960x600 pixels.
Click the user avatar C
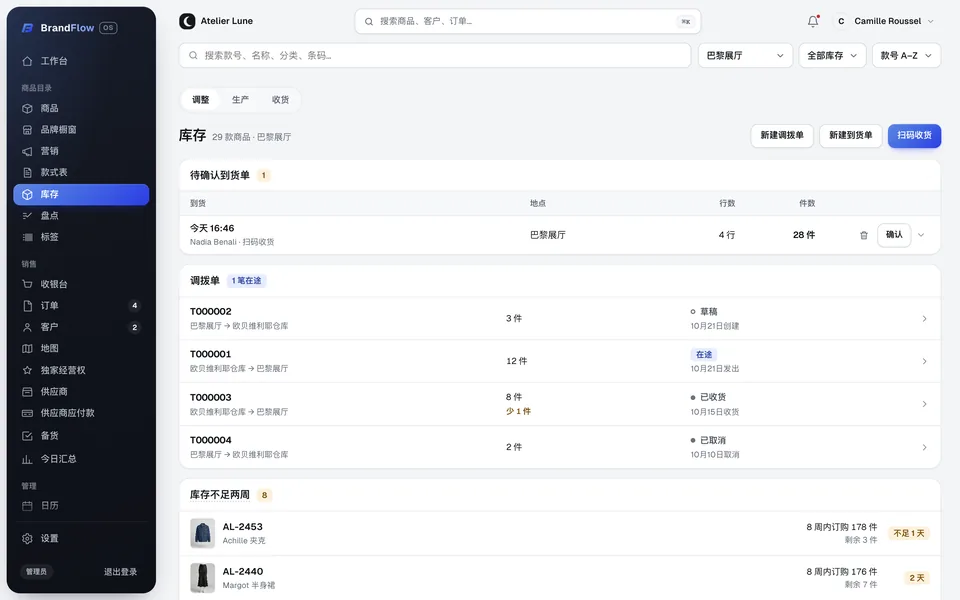pyautogui.click(x=841, y=21)
